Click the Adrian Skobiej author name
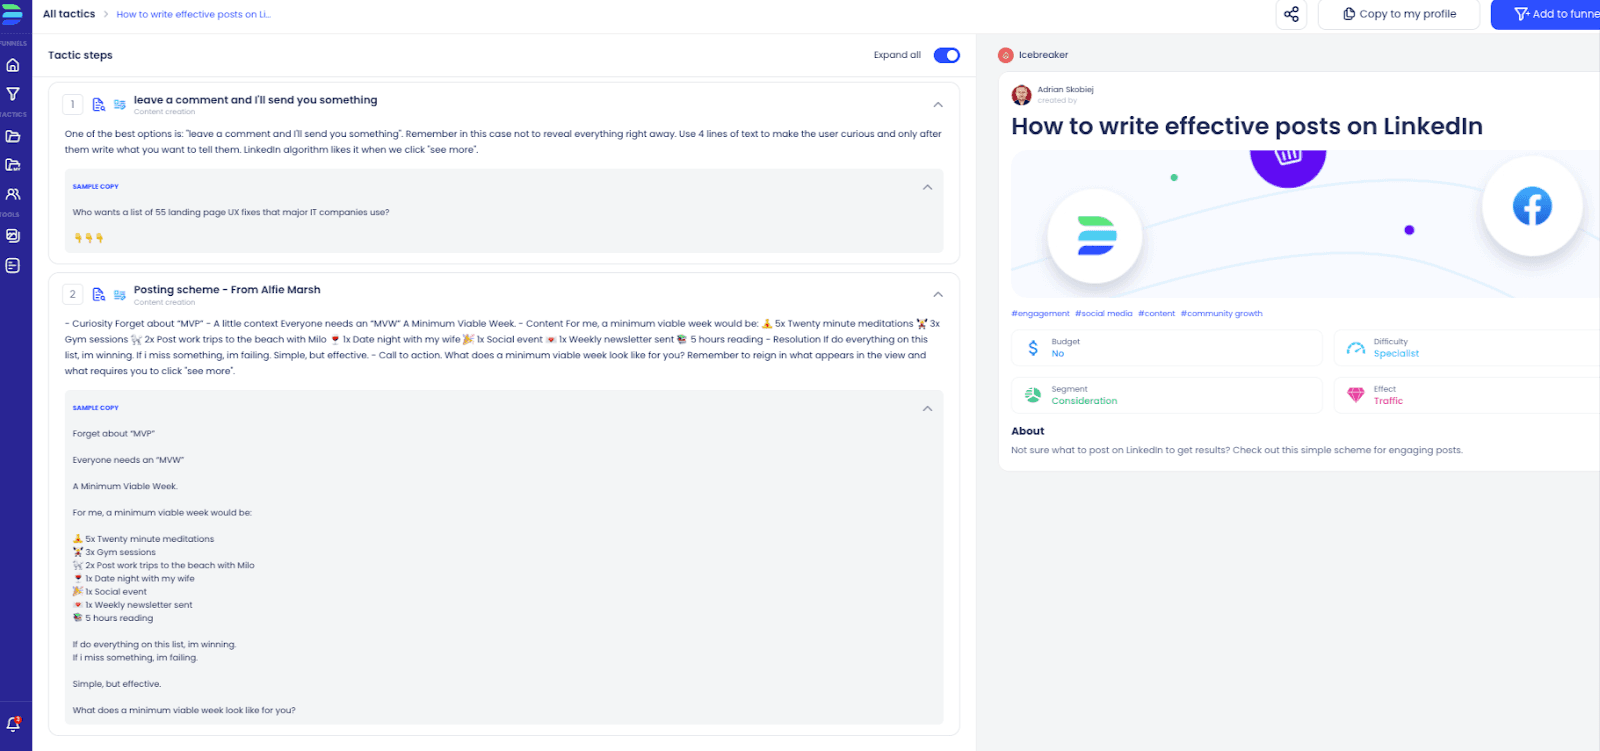The width and height of the screenshot is (1600, 751). [x=1065, y=90]
